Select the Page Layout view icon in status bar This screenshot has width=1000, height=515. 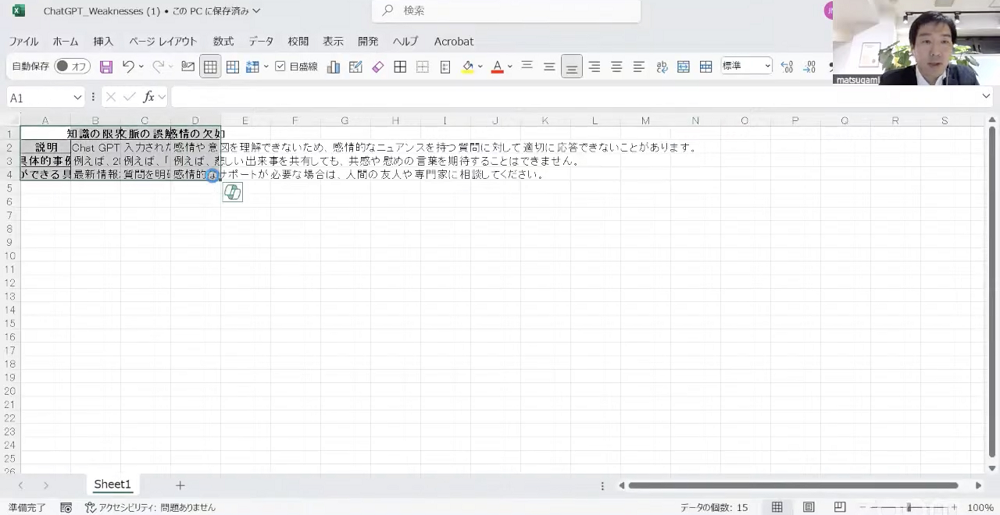click(809, 507)
